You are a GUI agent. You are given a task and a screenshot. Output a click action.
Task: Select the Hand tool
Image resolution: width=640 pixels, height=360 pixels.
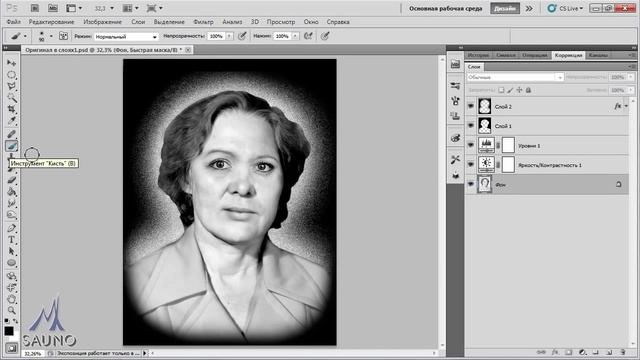pyautogui.click(x=11, y=299)
